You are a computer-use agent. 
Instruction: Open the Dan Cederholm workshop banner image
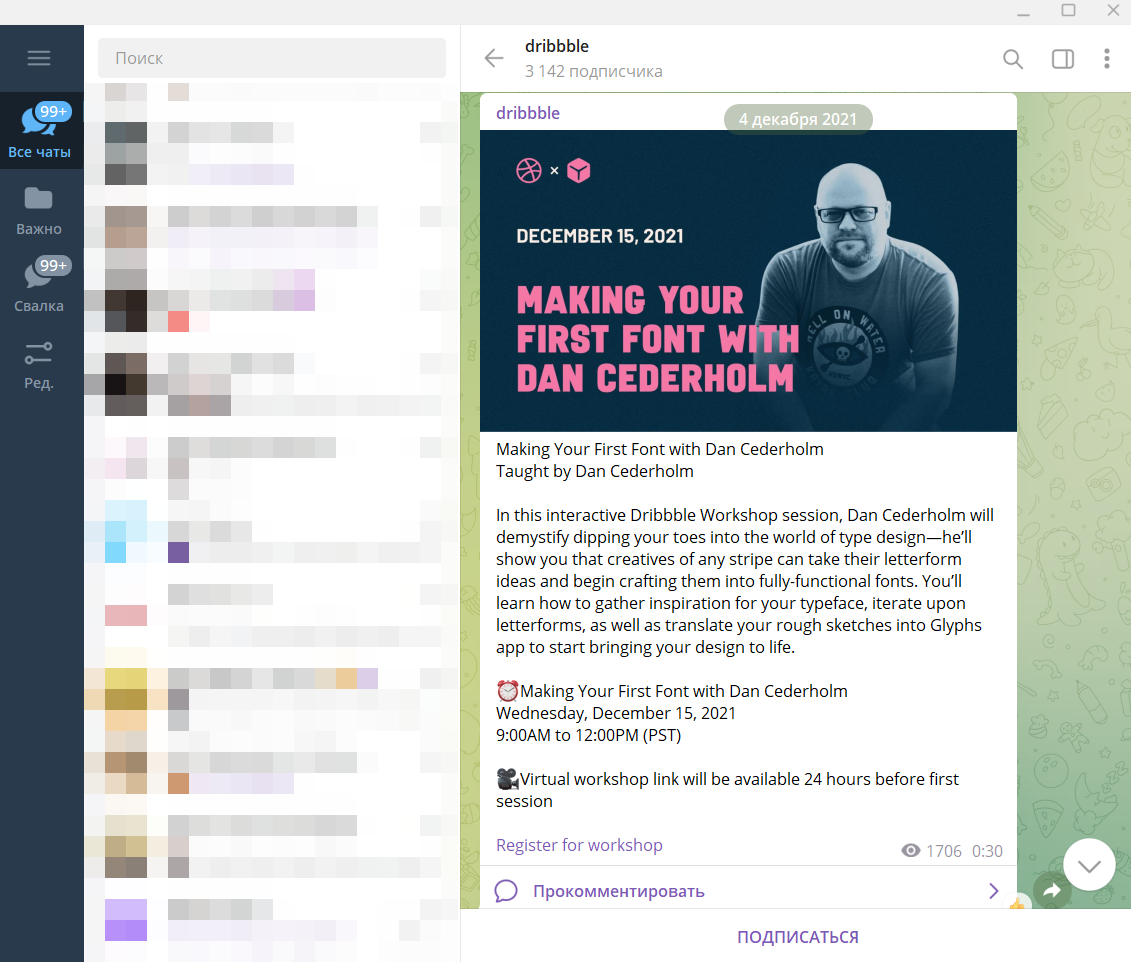(x=748, y=281)
